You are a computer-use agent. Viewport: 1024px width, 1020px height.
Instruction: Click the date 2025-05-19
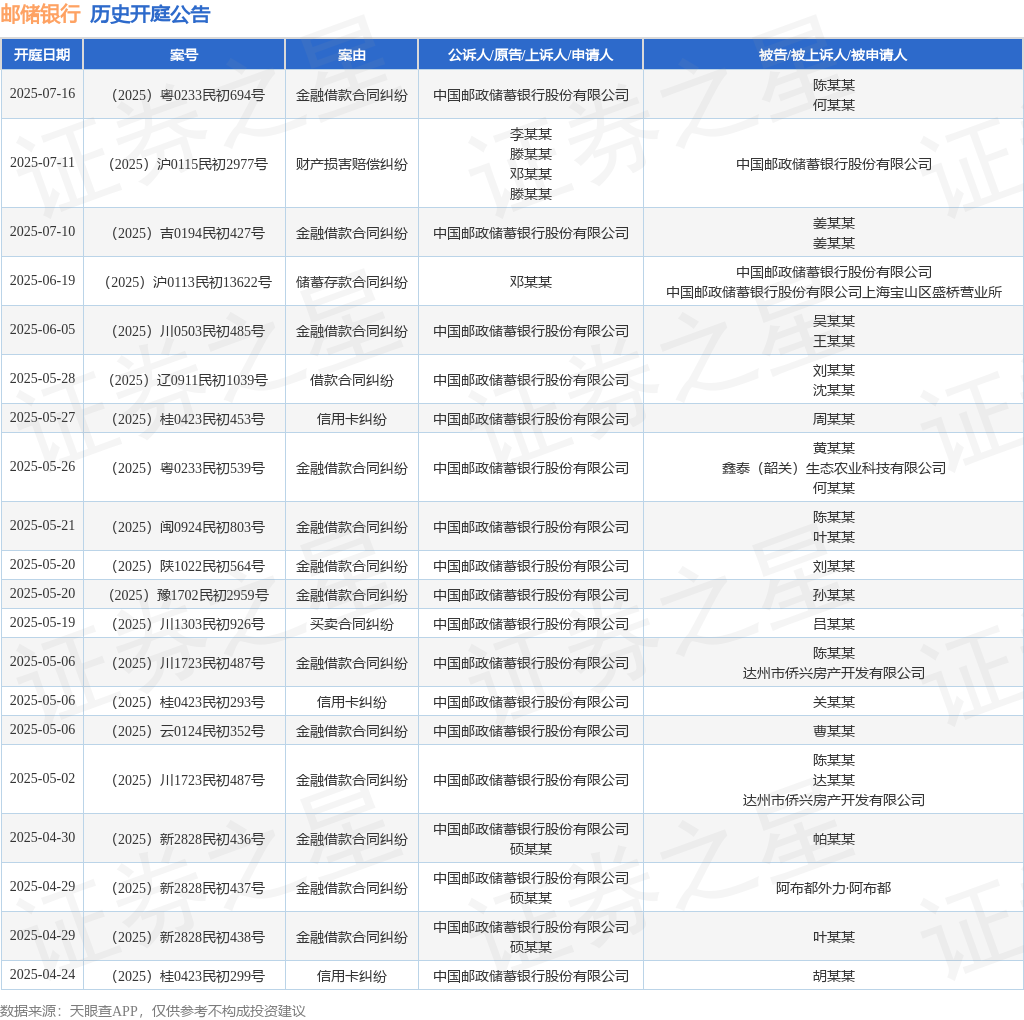[x=42, y=622]
